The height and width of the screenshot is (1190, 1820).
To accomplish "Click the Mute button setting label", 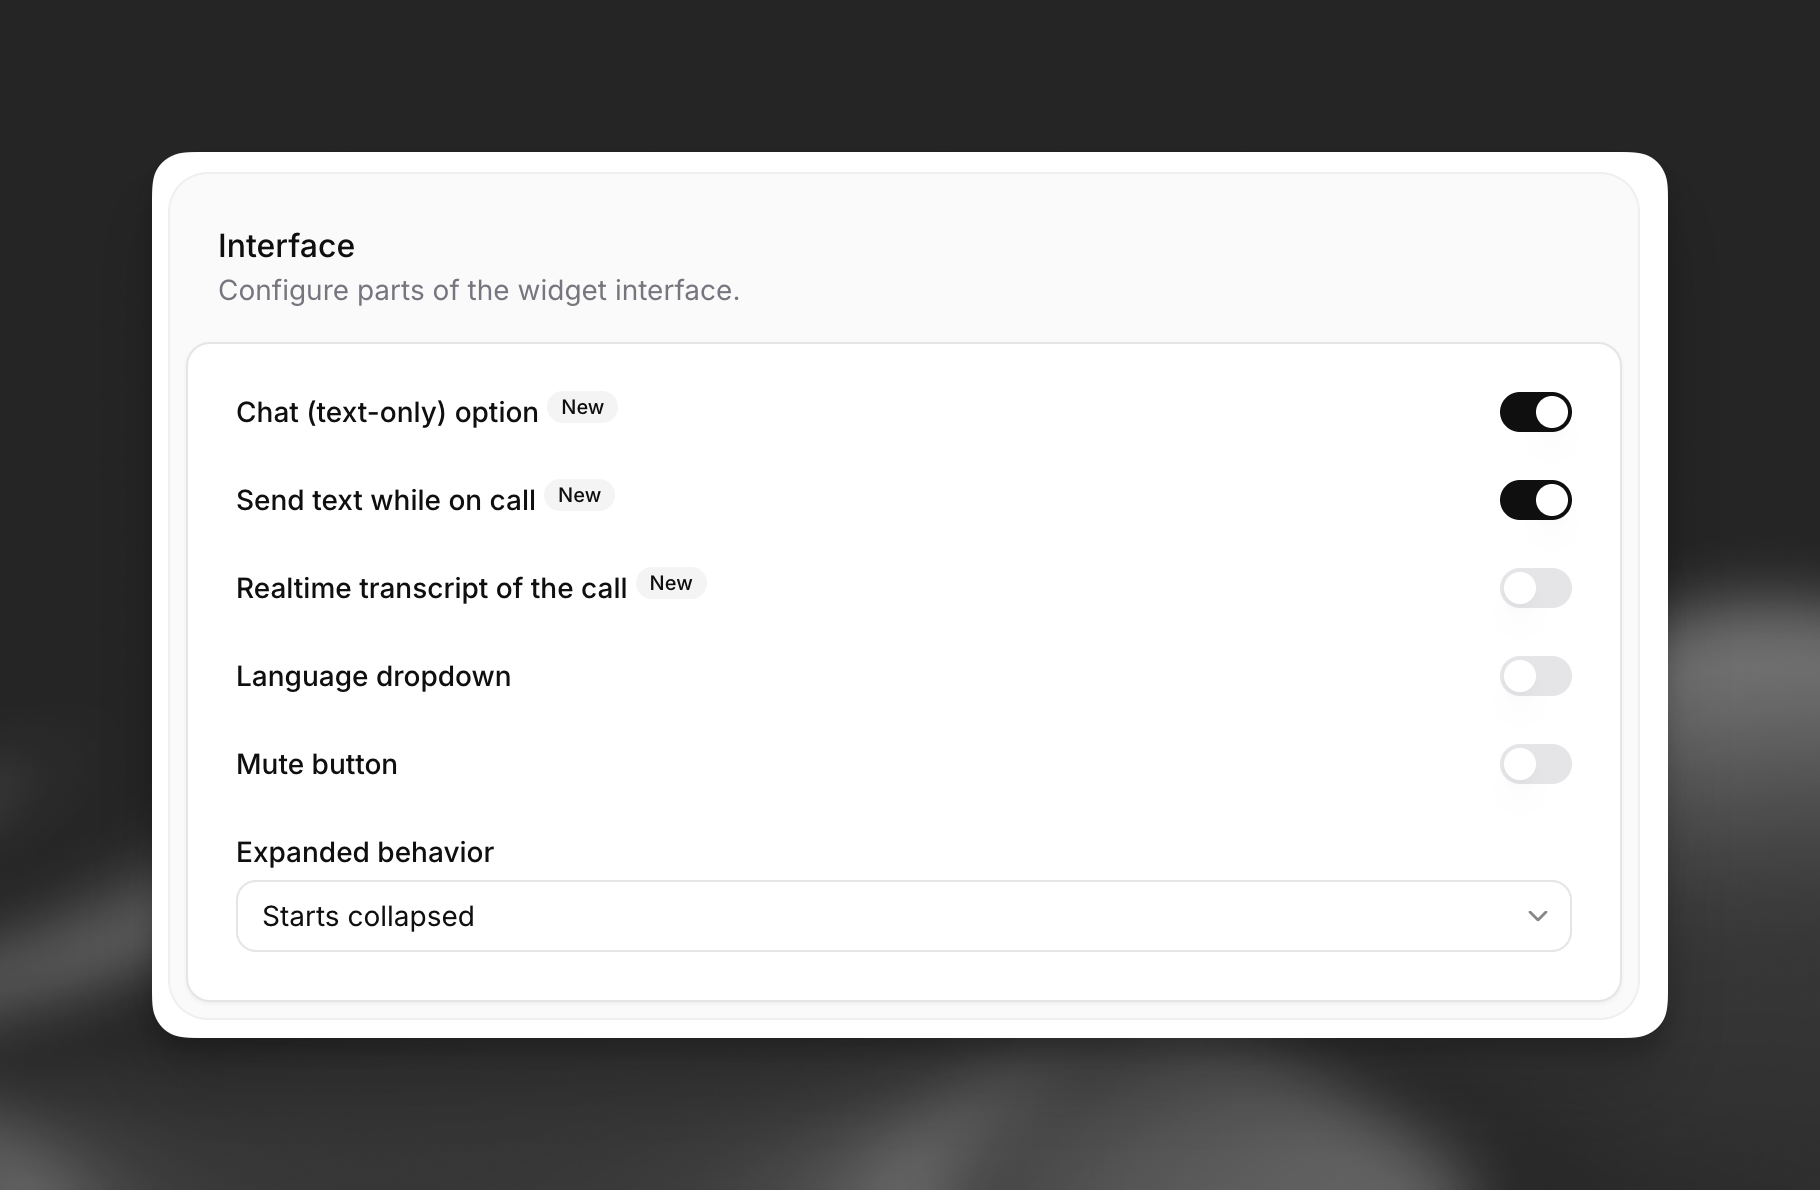I will tap(316, 764).
